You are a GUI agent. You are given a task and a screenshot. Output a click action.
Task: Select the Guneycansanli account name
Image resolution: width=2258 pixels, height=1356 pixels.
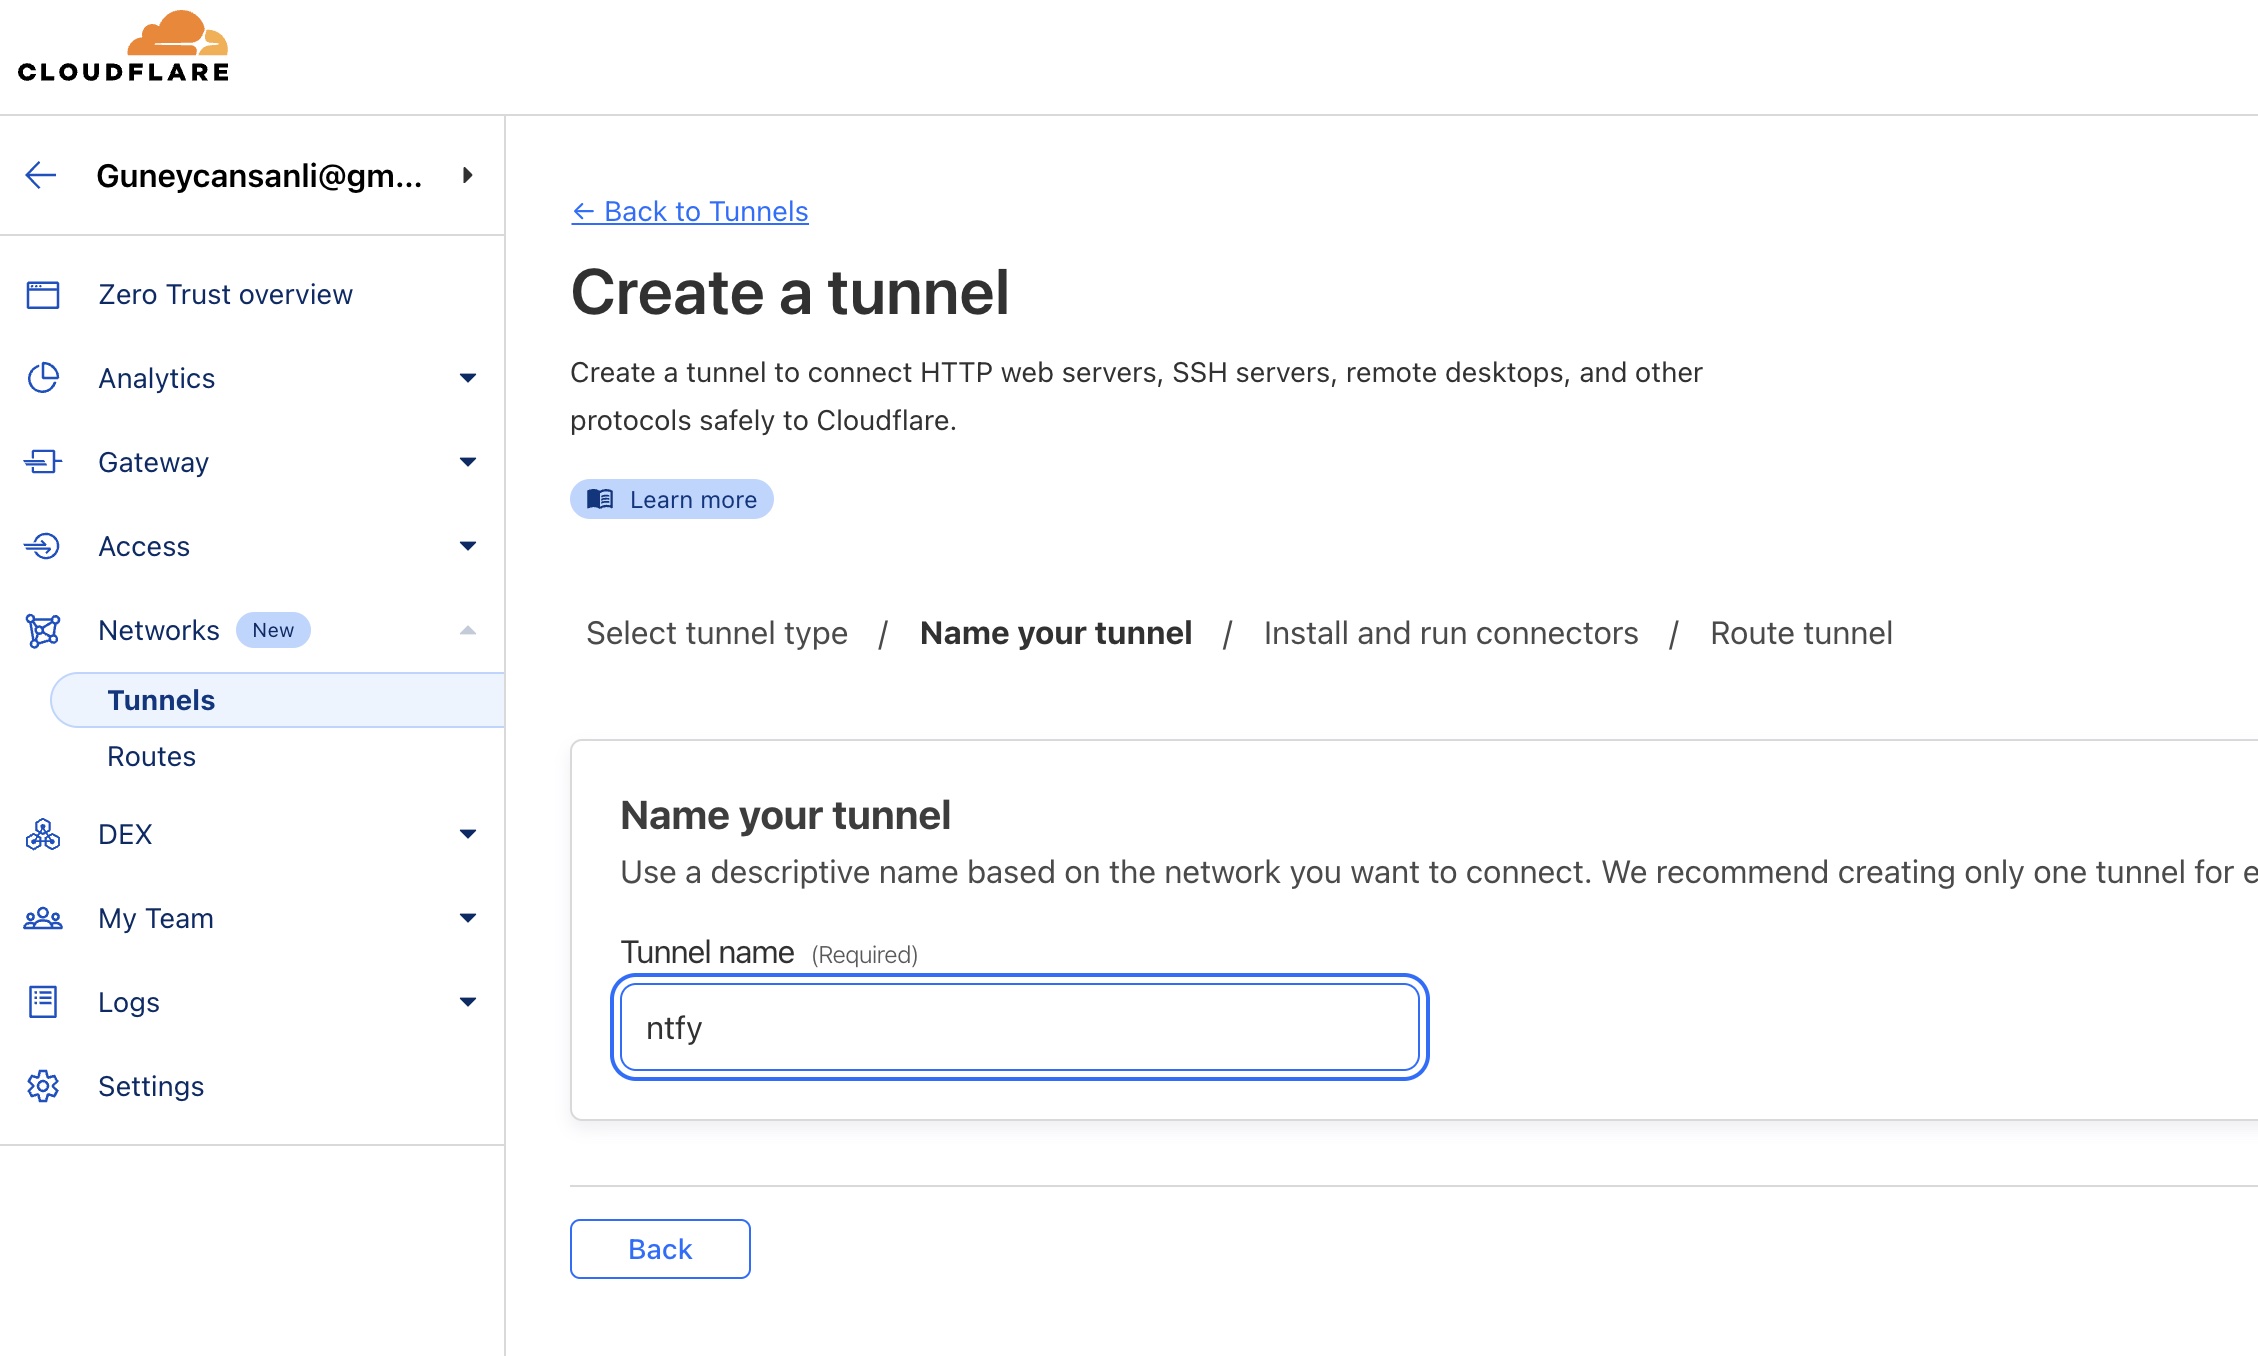pos(259,175)
